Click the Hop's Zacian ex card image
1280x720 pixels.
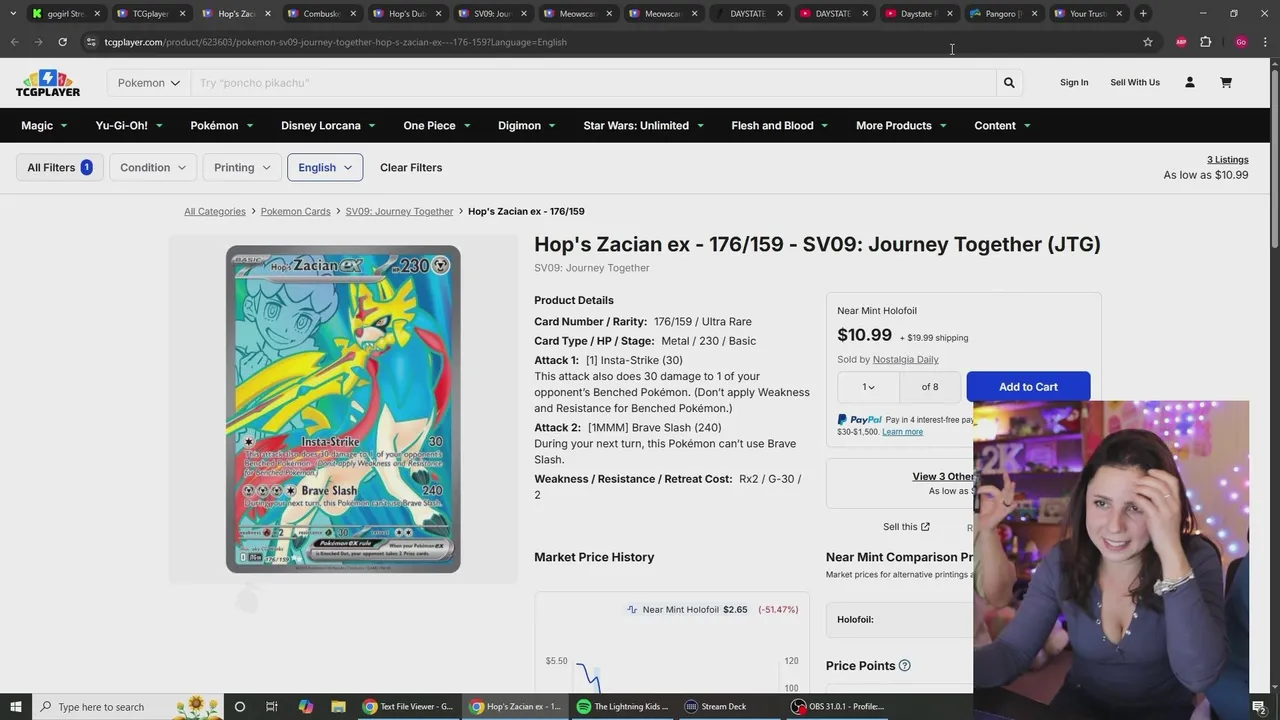343,410
